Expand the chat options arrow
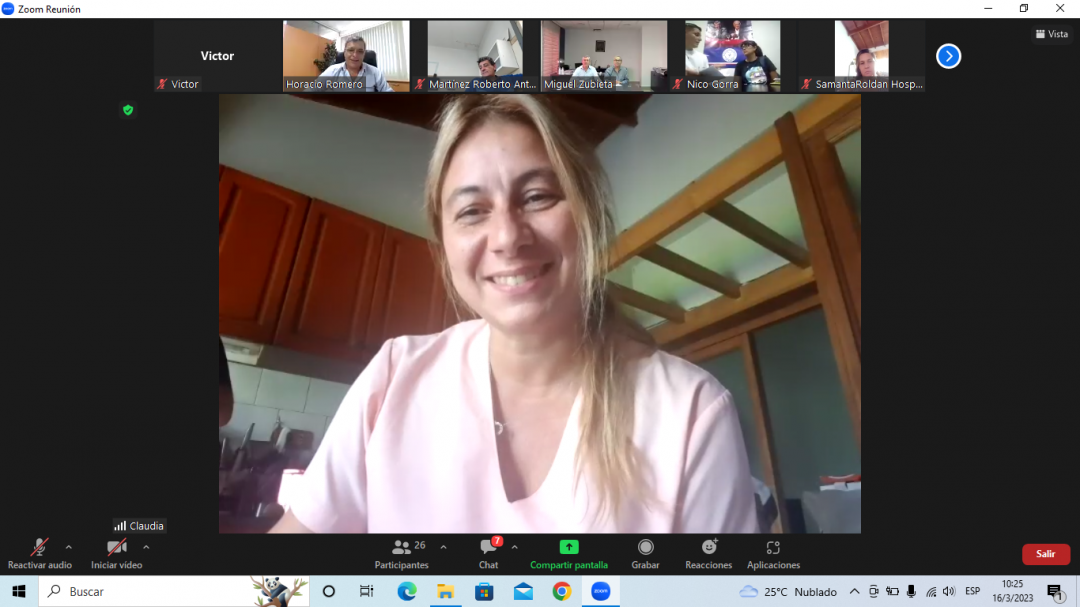The image size is (1080, 607). click(x=515, y=548)
